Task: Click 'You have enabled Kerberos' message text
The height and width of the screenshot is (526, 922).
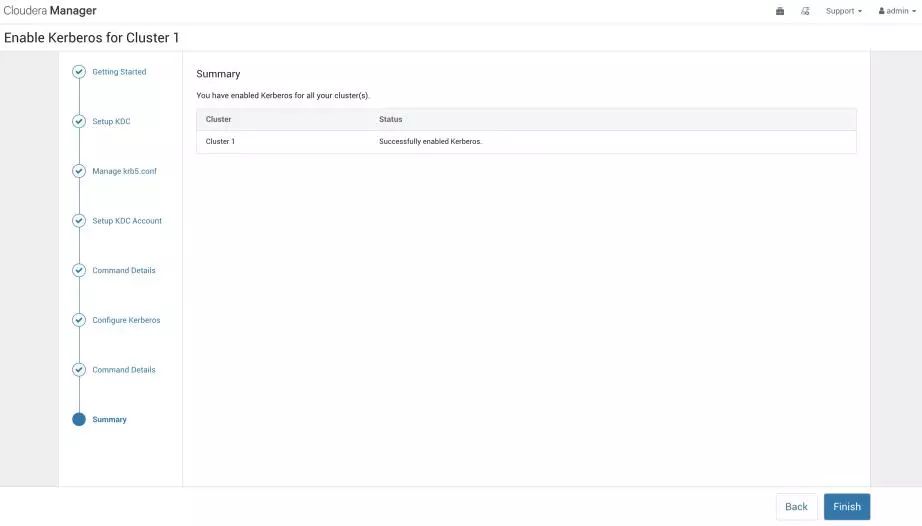Action: (x=283, y=95)
